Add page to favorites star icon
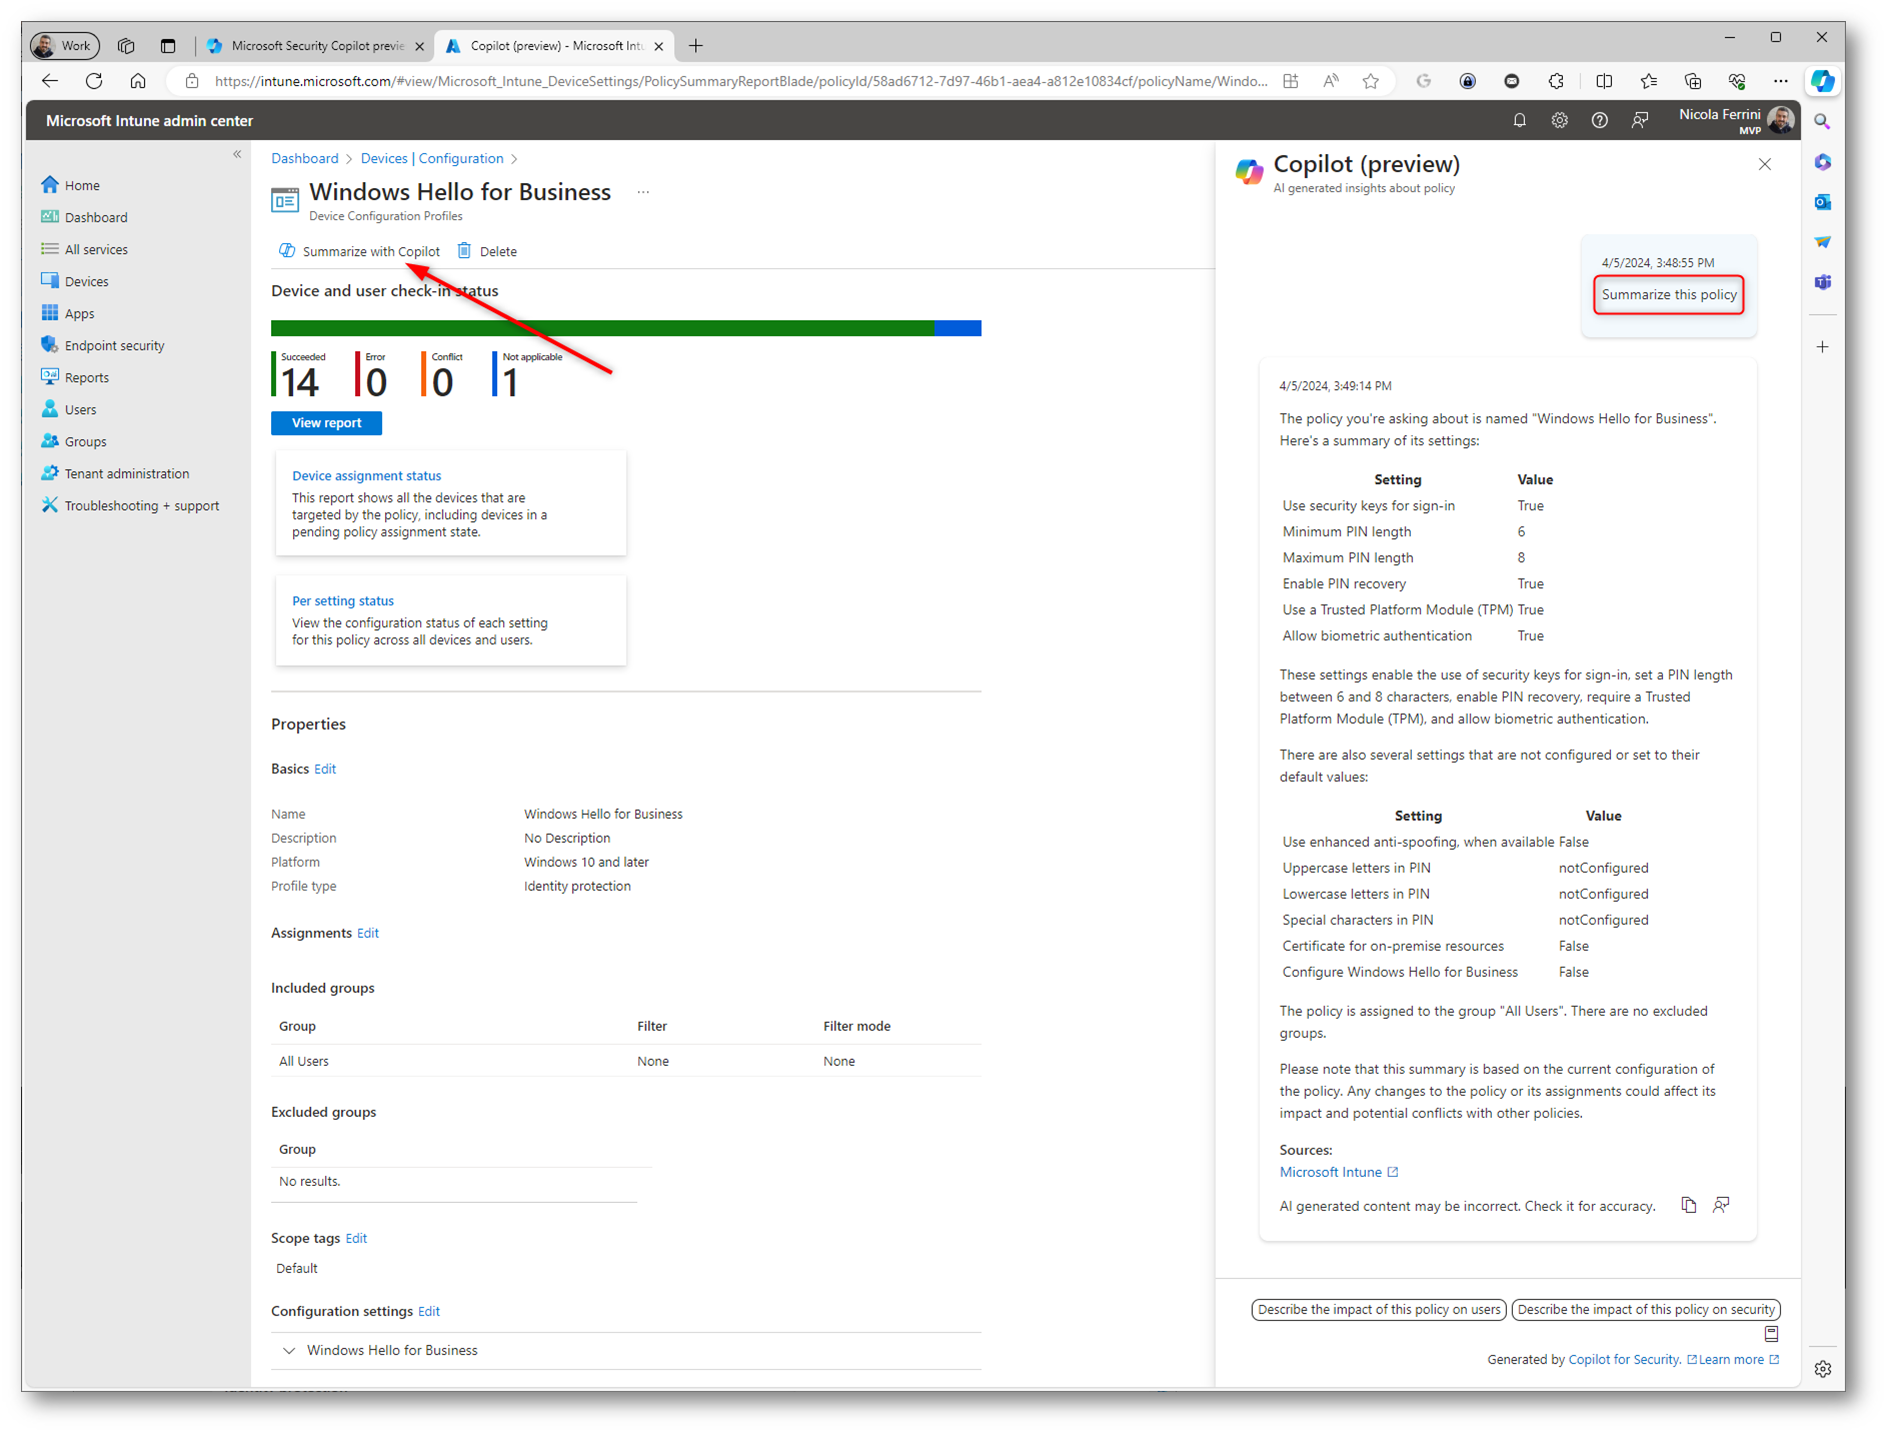 (x=1370, y=81)
